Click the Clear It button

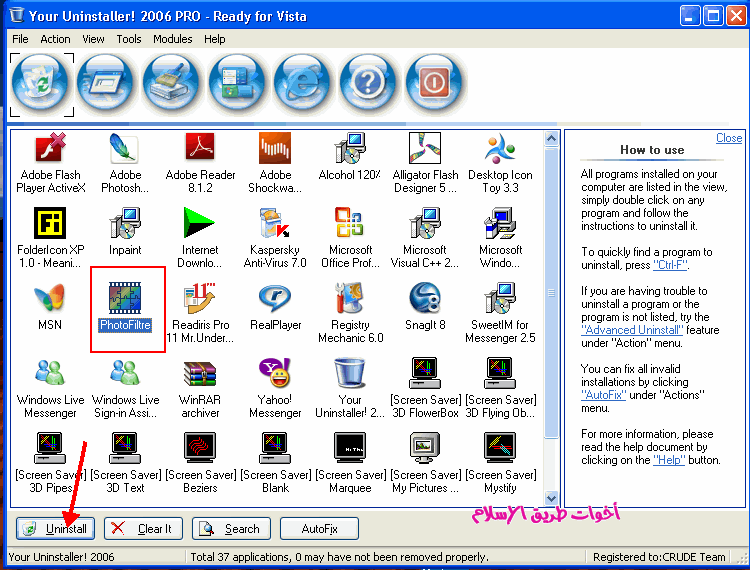coord(143,528)
